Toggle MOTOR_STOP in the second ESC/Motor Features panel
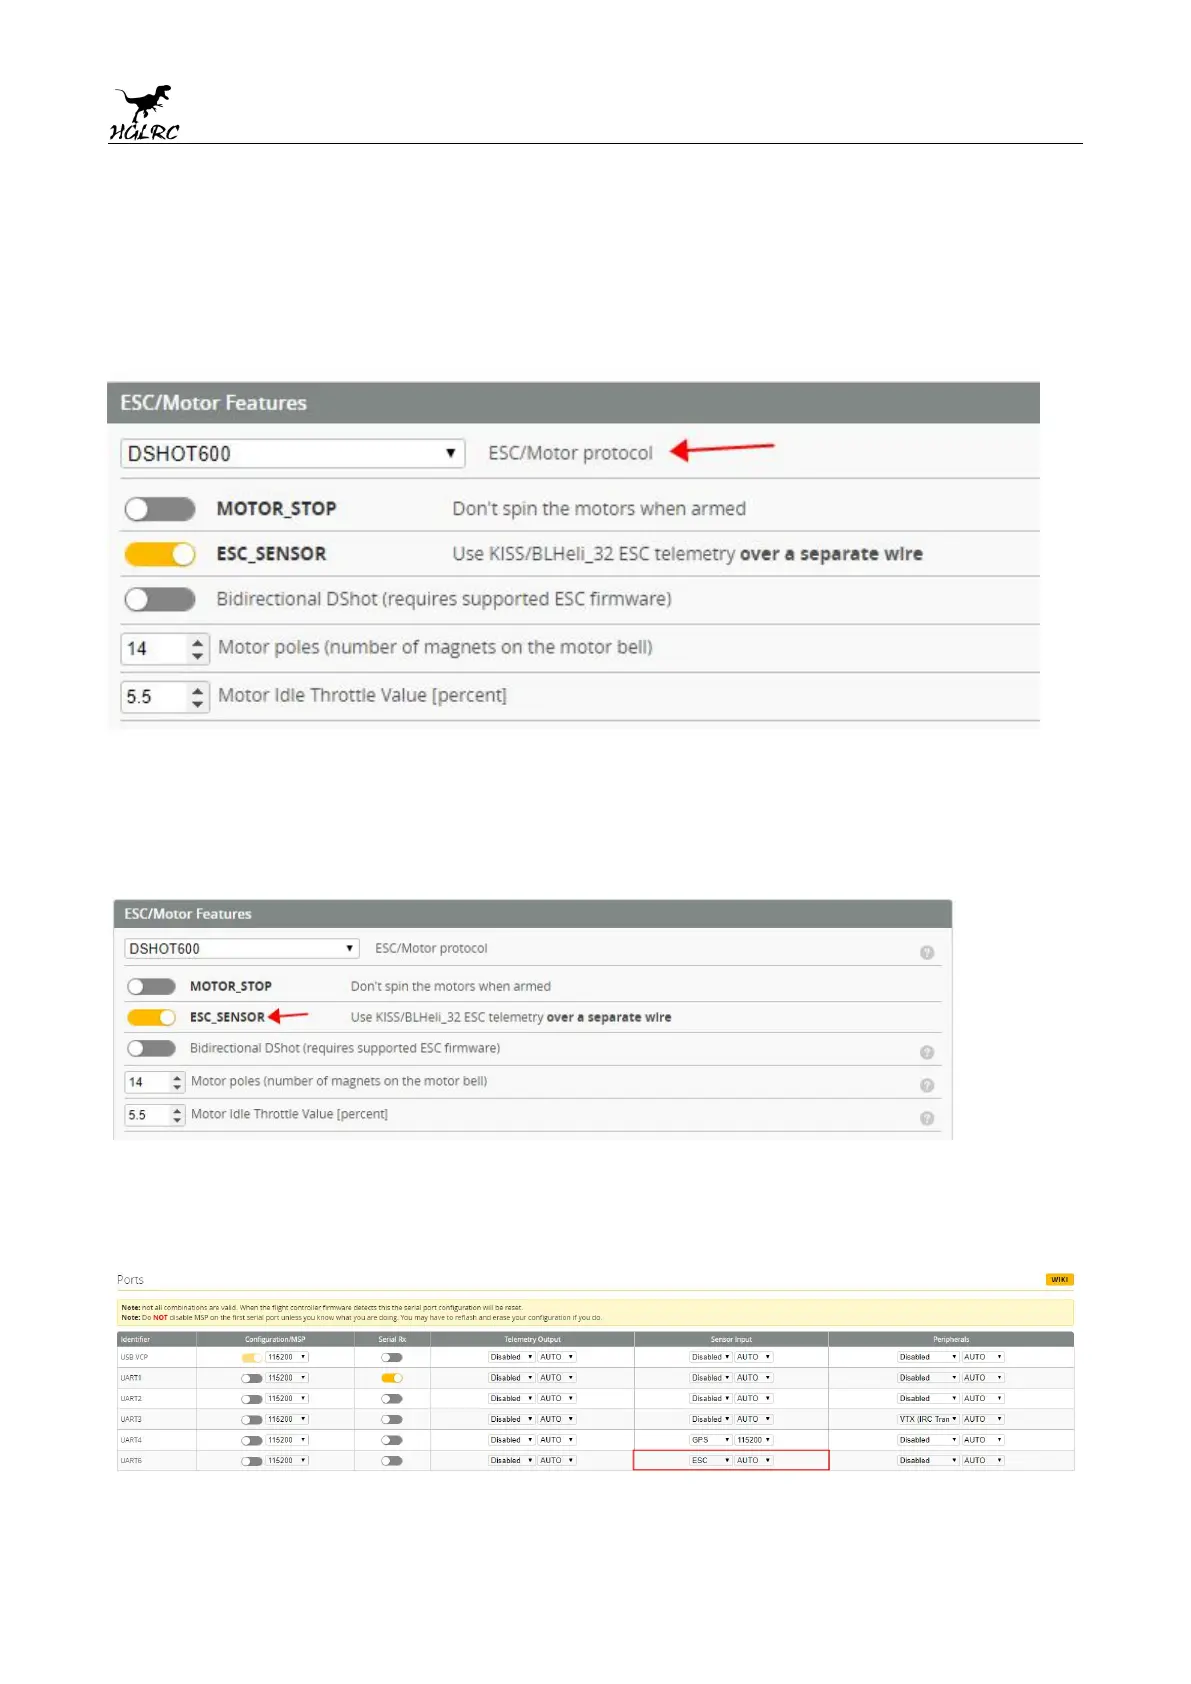Image resolution: width=1191 pixels, height=1684 pixels. 151,986
